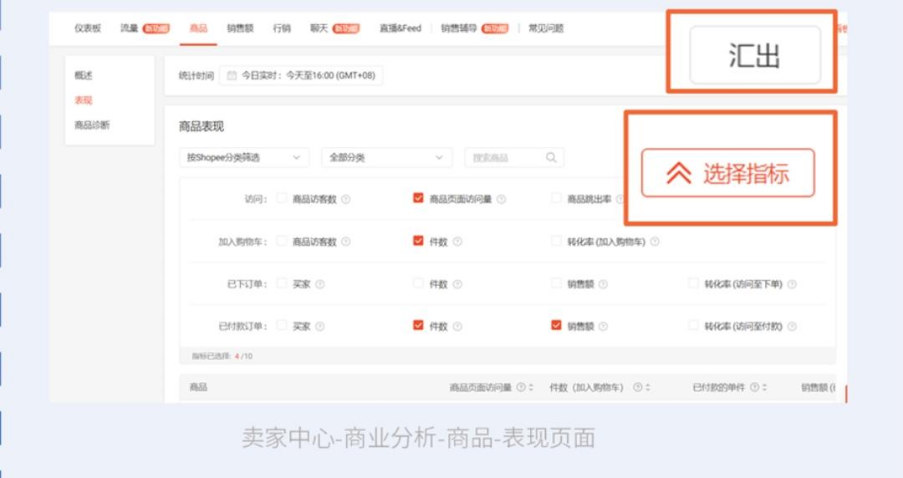The image size is (903, 478).
Task: Click 指标已选择 4/10 counter text
Action: [222, 356]
